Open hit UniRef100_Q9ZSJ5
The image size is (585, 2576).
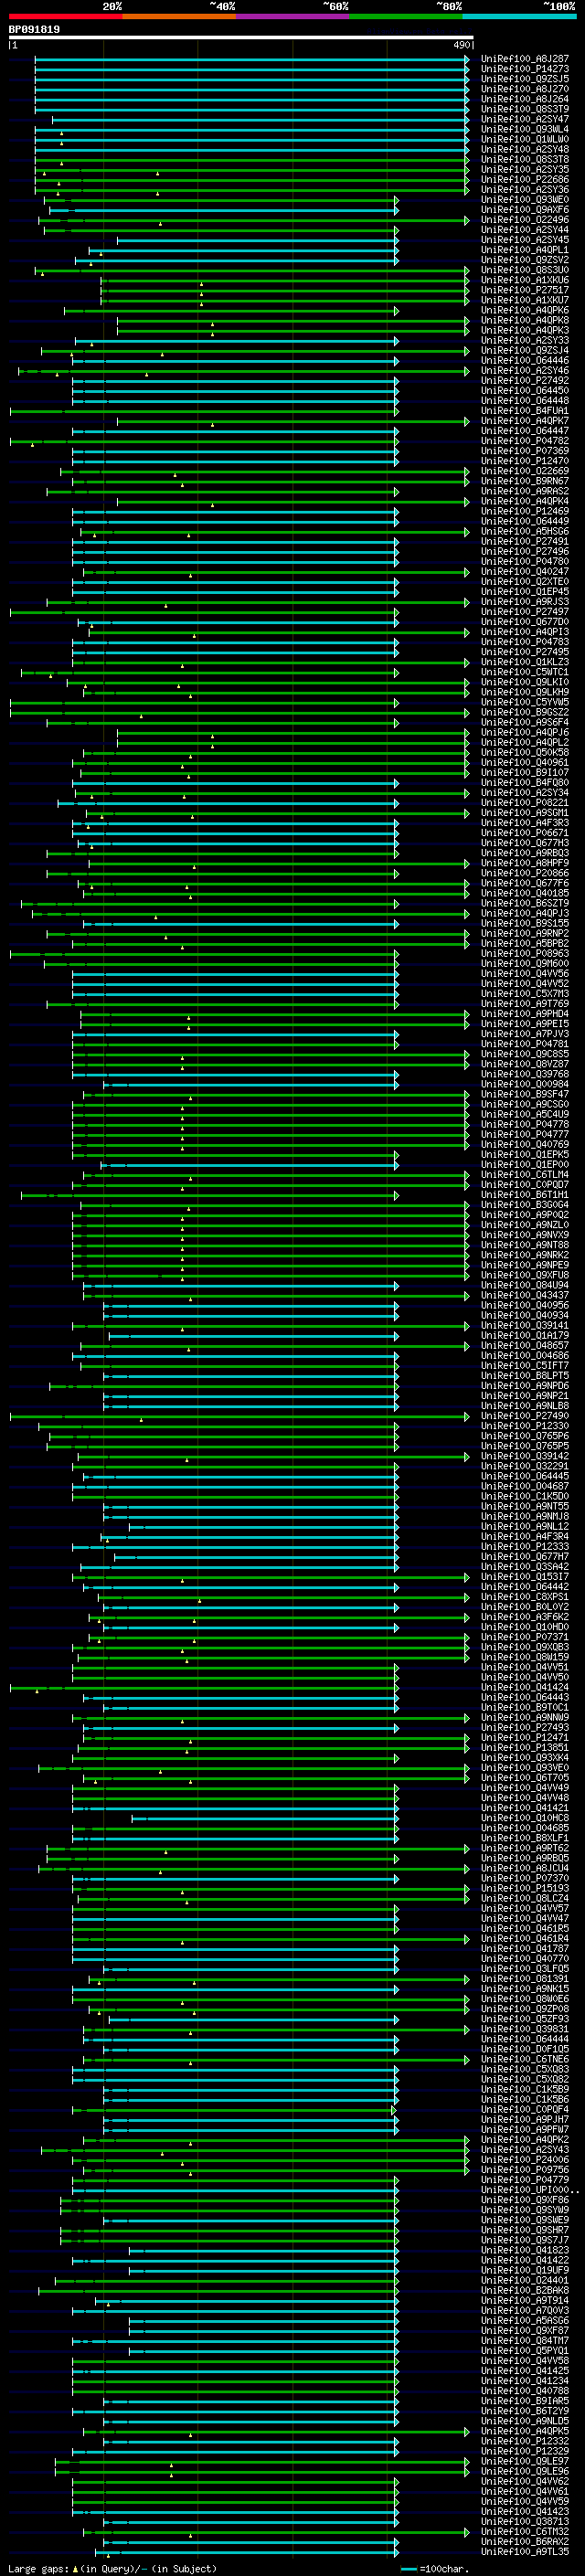(525, 79)
